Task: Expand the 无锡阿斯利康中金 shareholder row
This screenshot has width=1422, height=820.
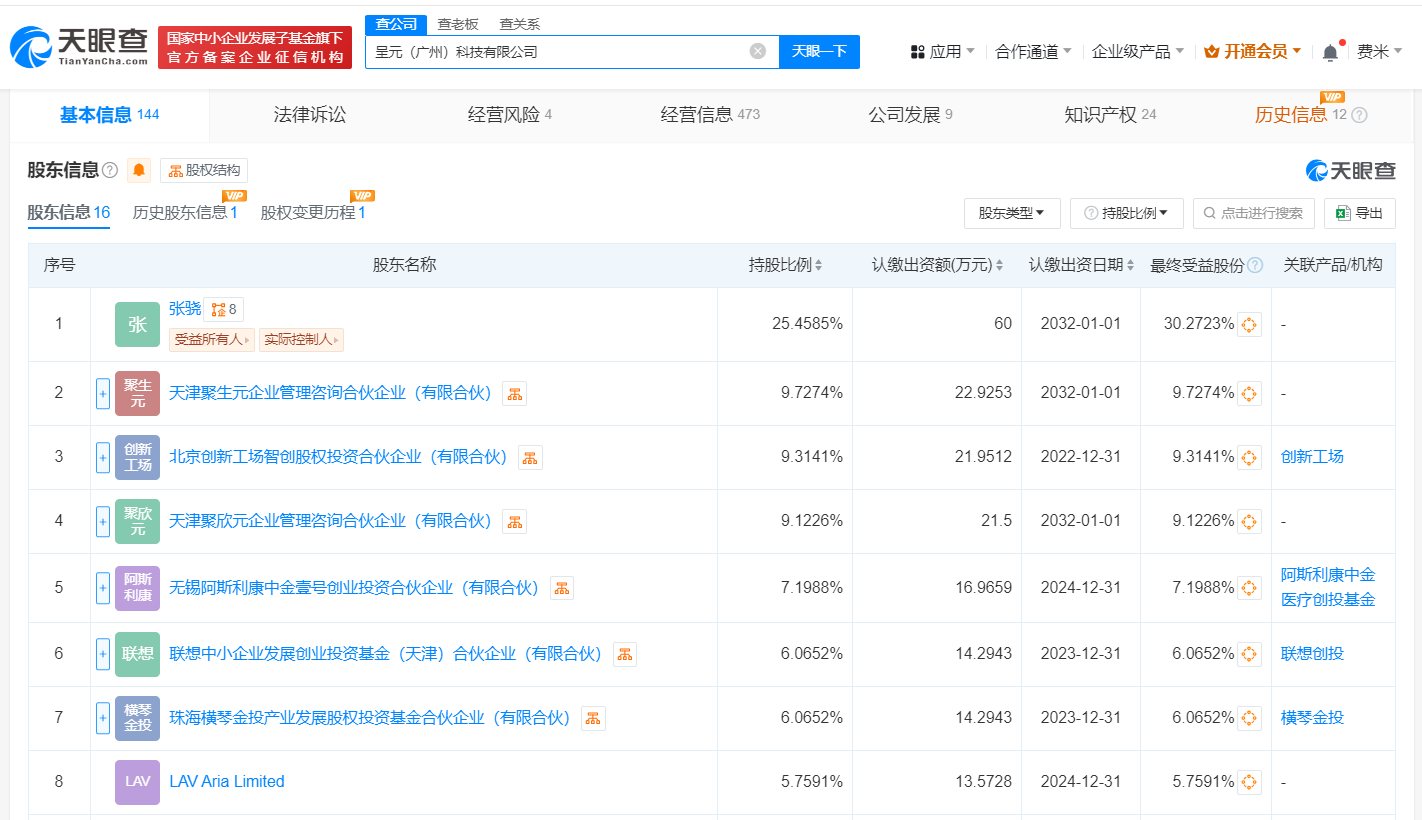Action: (x=102, y=588)
